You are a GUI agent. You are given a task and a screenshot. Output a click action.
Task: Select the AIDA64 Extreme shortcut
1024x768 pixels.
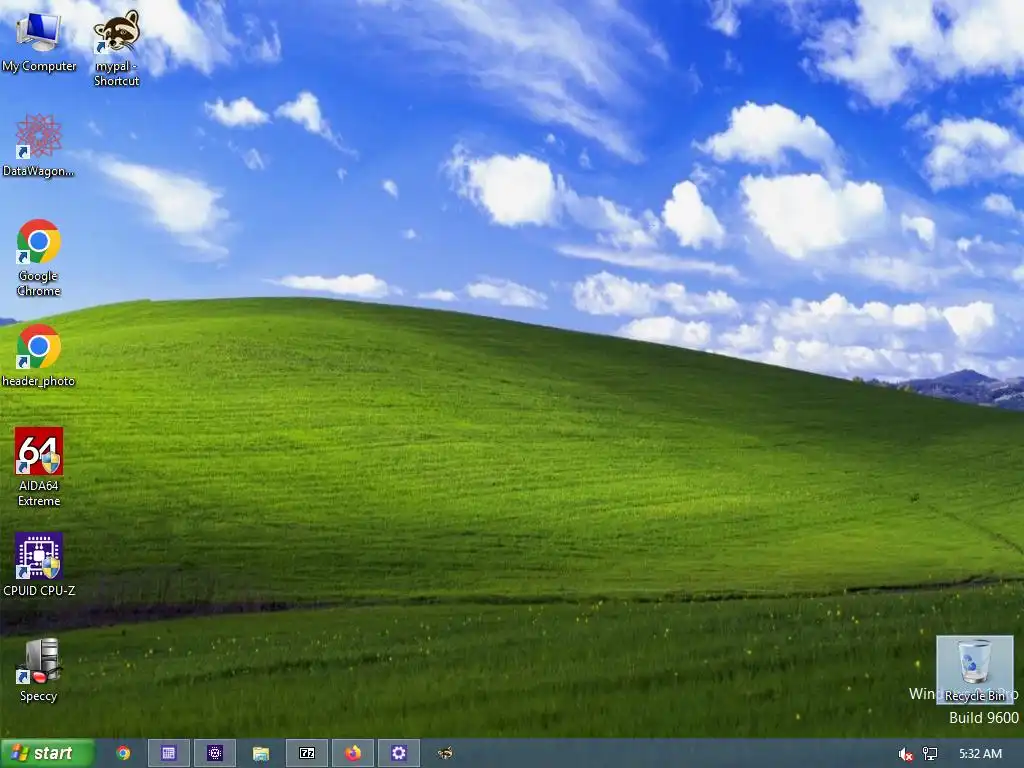tap(39, 467)
